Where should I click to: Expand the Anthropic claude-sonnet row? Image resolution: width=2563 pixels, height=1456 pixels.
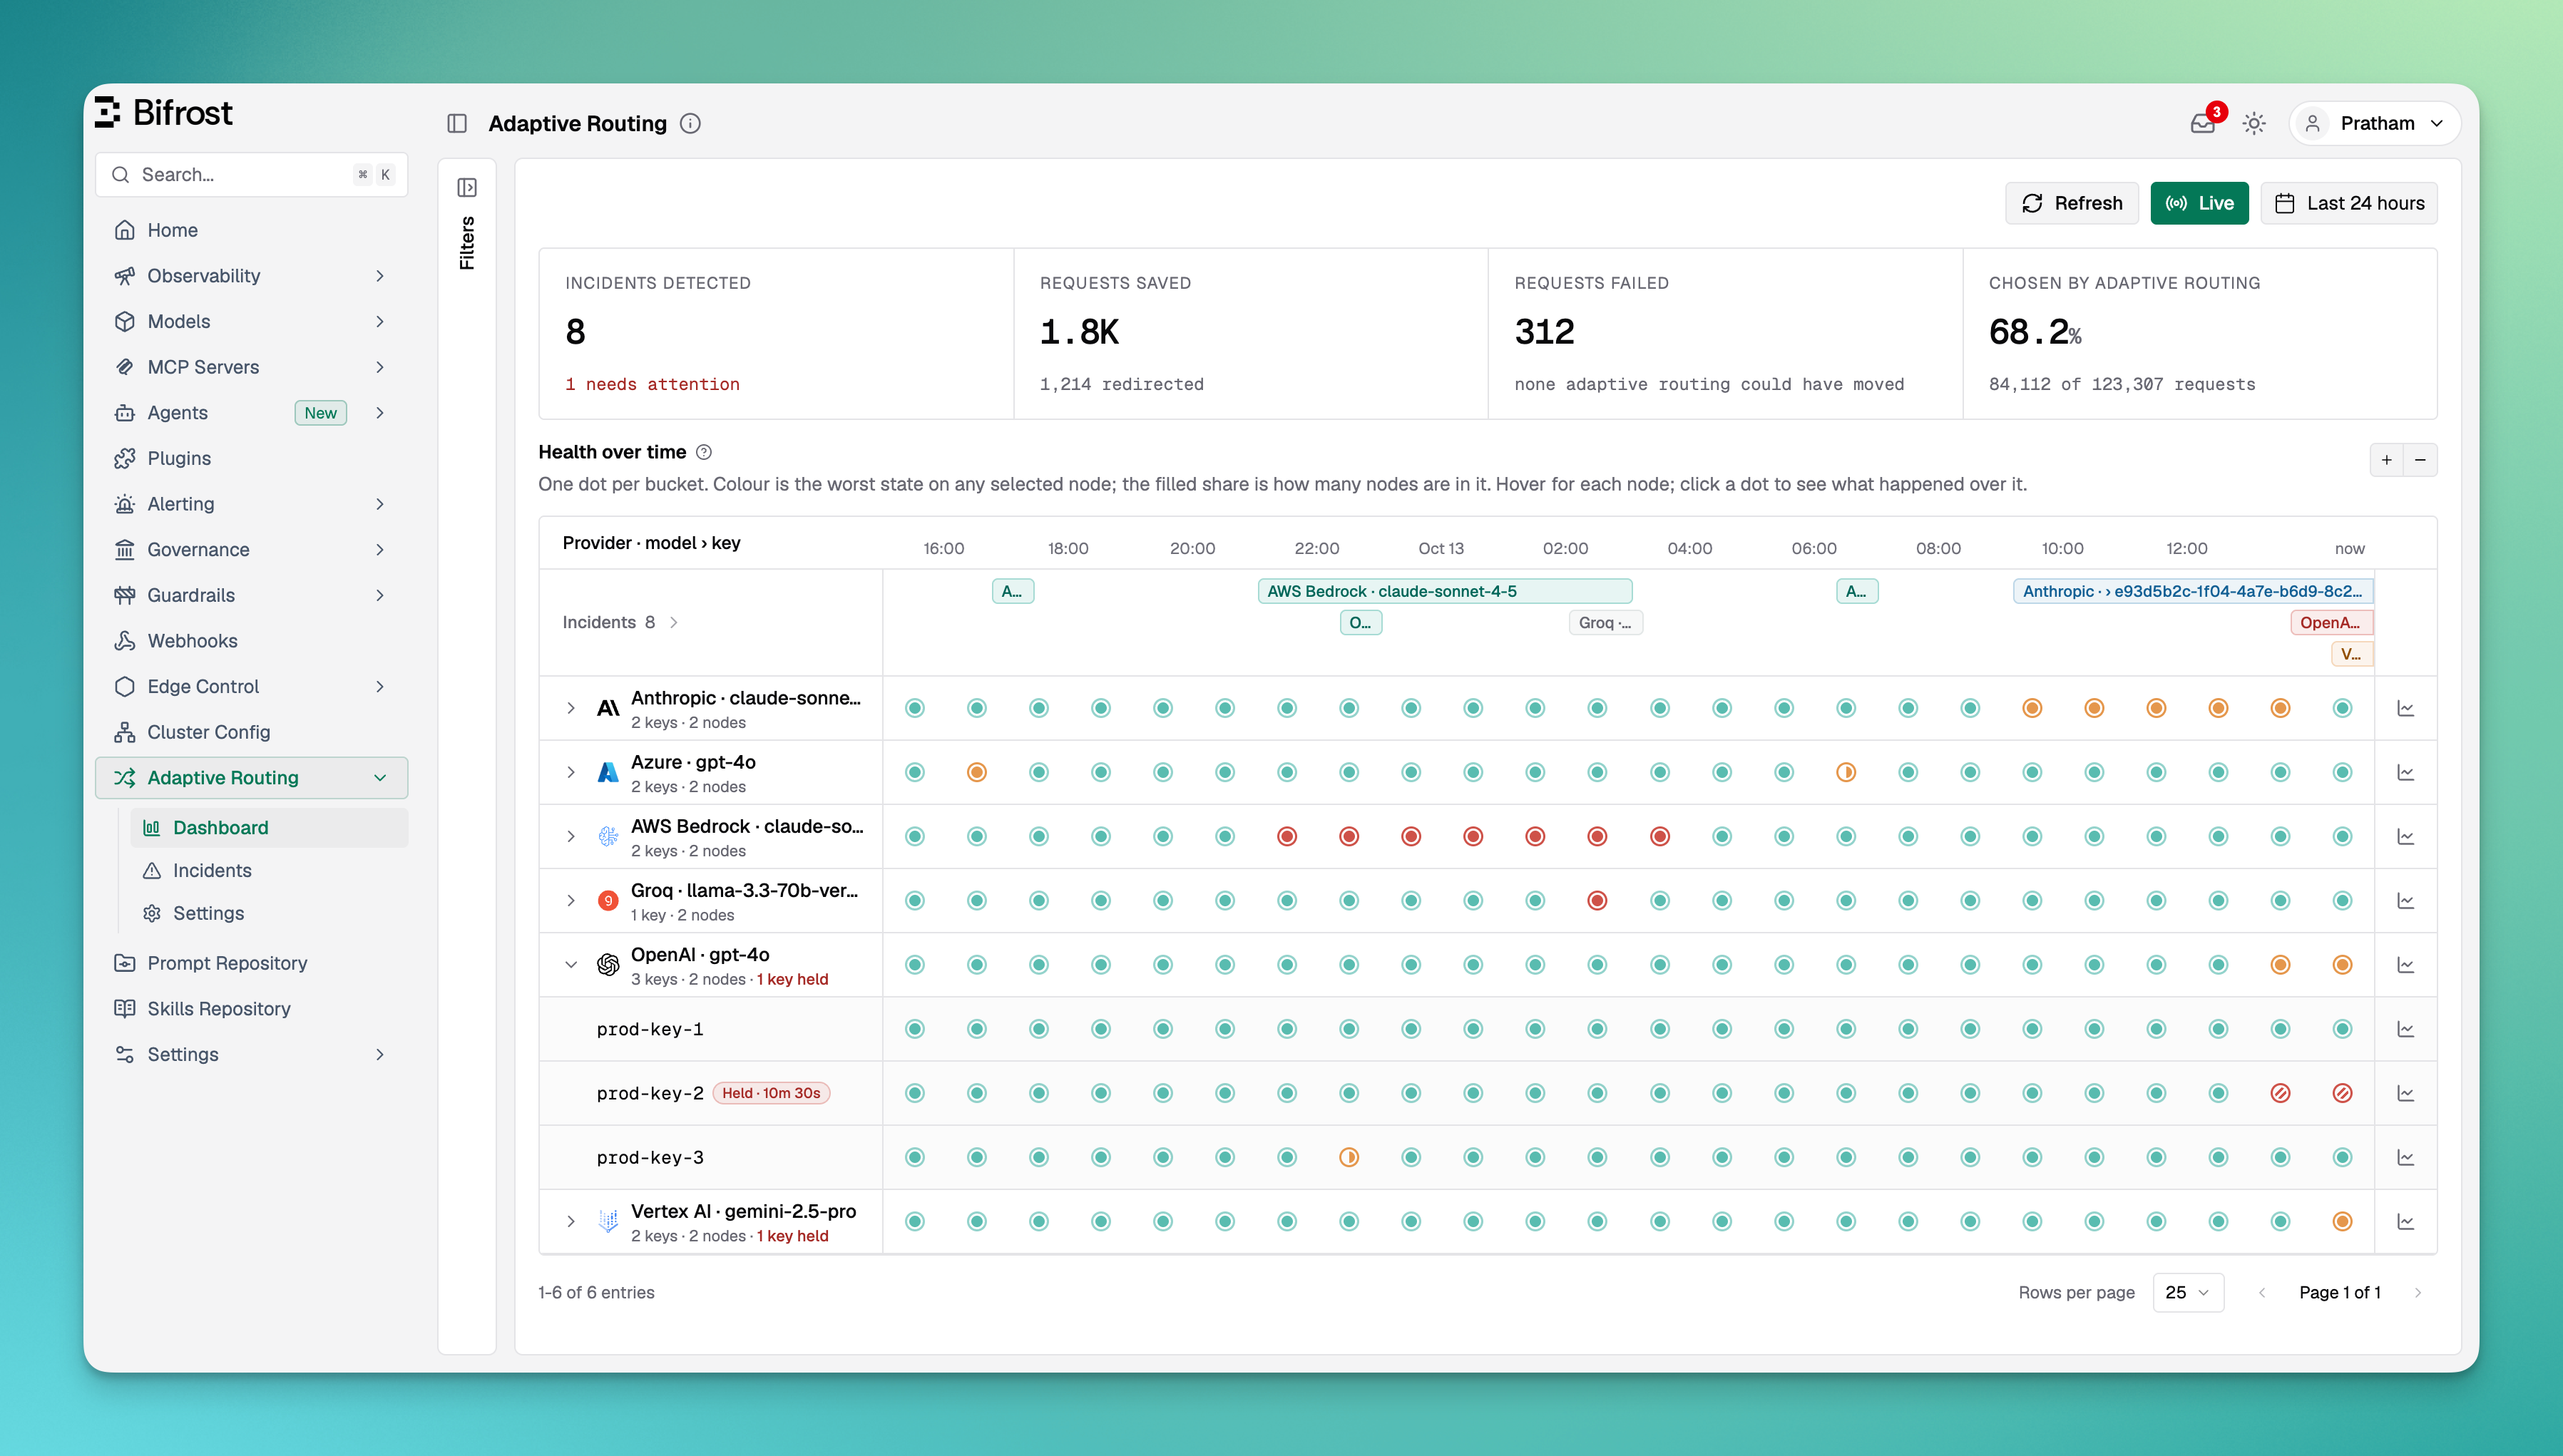571,708
